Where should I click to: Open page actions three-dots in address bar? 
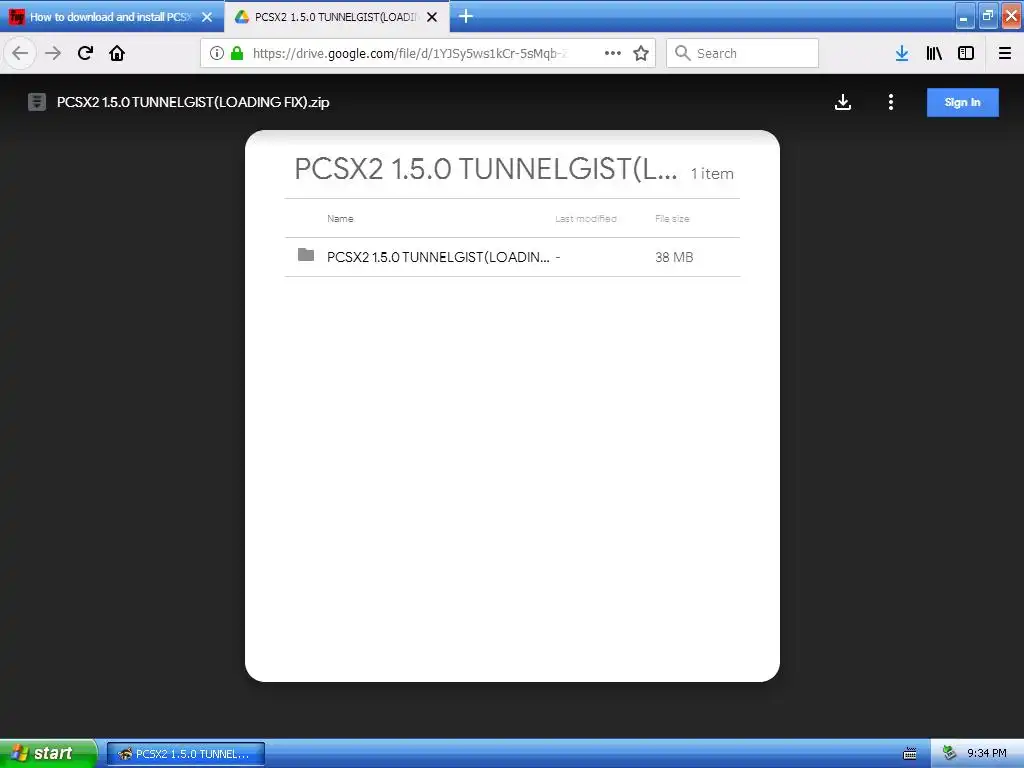tap(613, 54)
